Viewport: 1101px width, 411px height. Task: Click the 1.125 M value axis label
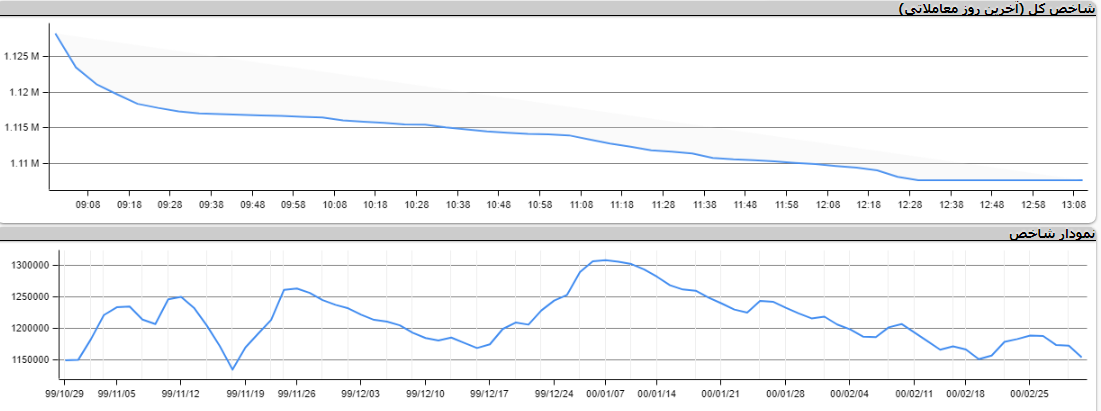click(21, 57)
